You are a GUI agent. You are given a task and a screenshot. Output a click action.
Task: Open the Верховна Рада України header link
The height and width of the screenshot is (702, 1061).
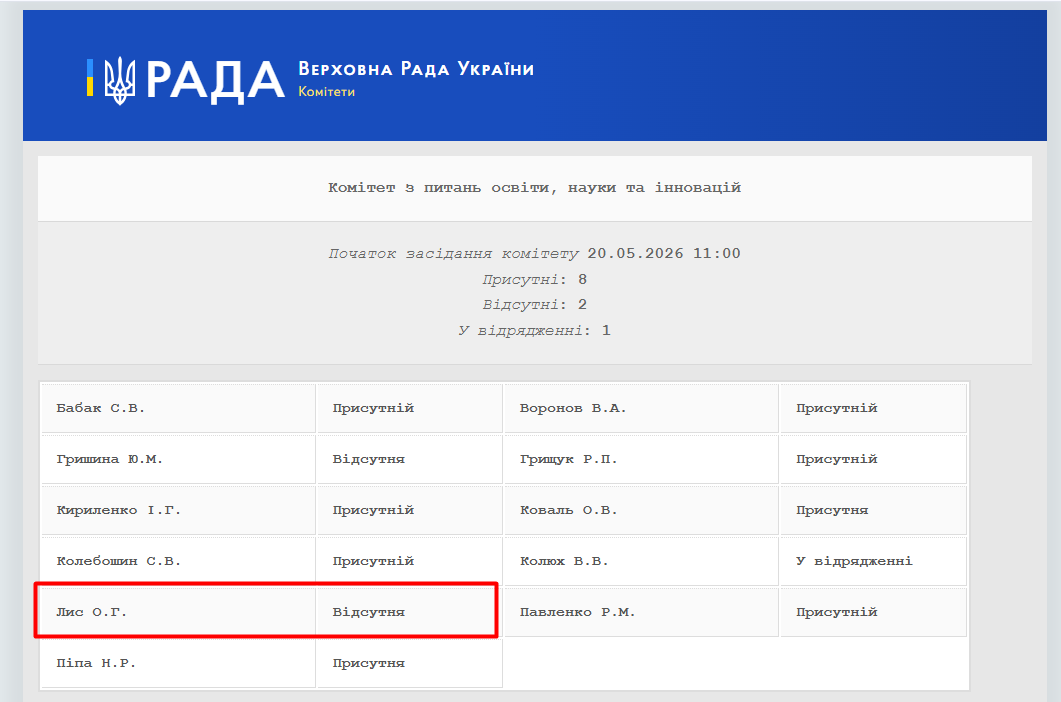416,69
